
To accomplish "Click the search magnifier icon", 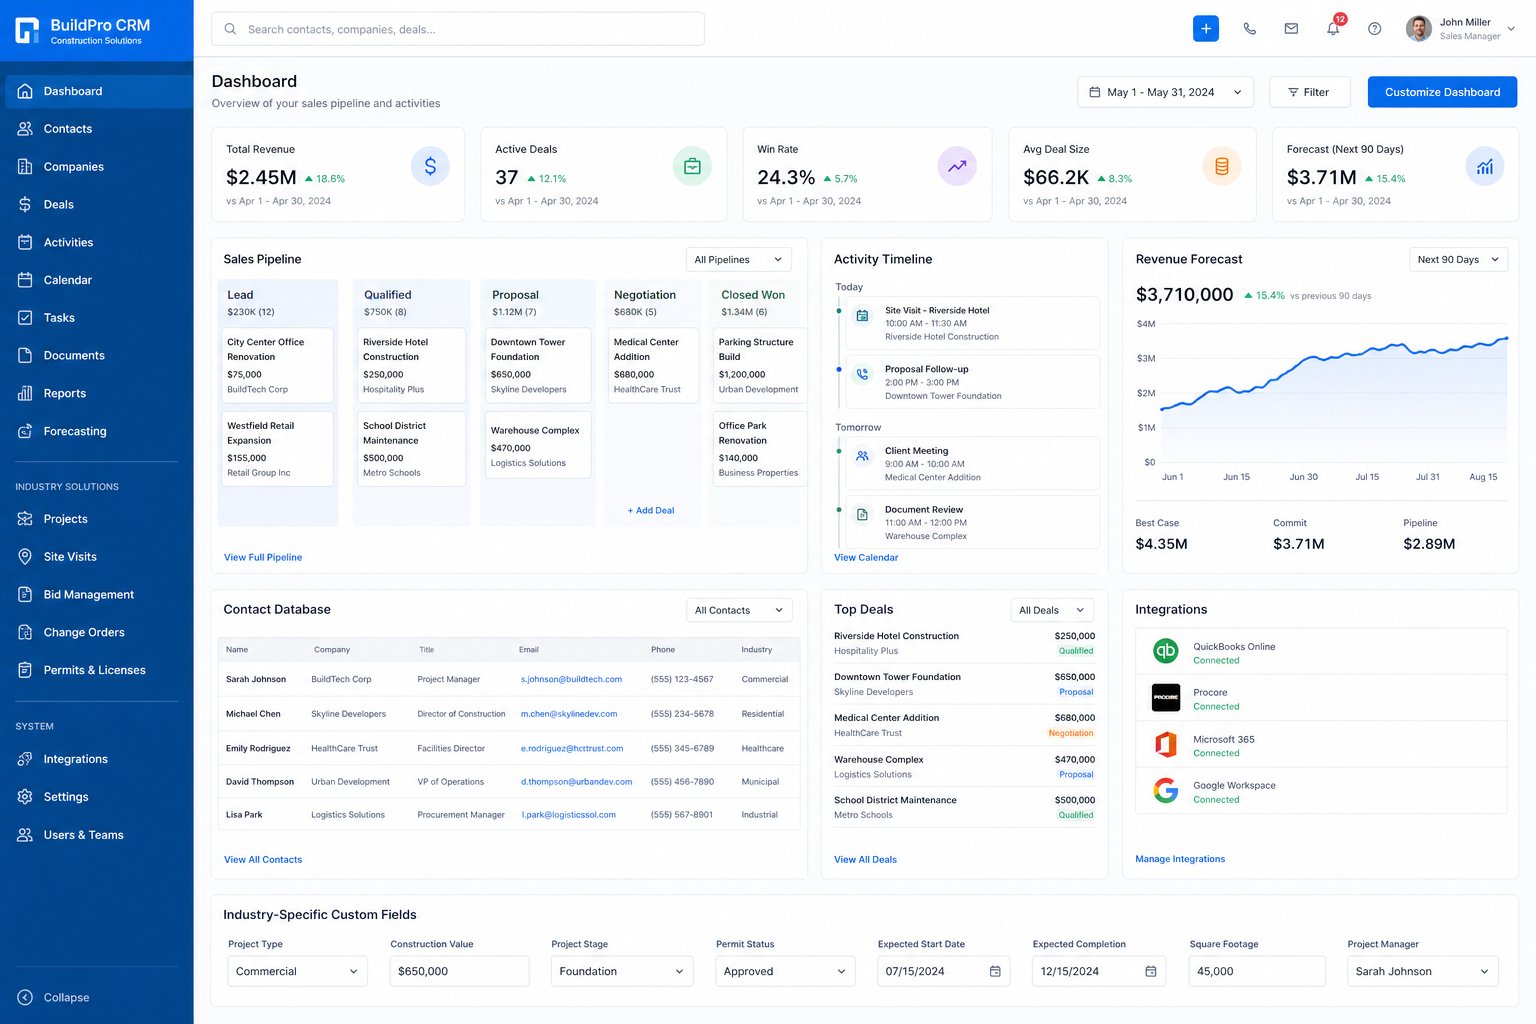I will tap(231, 29).
